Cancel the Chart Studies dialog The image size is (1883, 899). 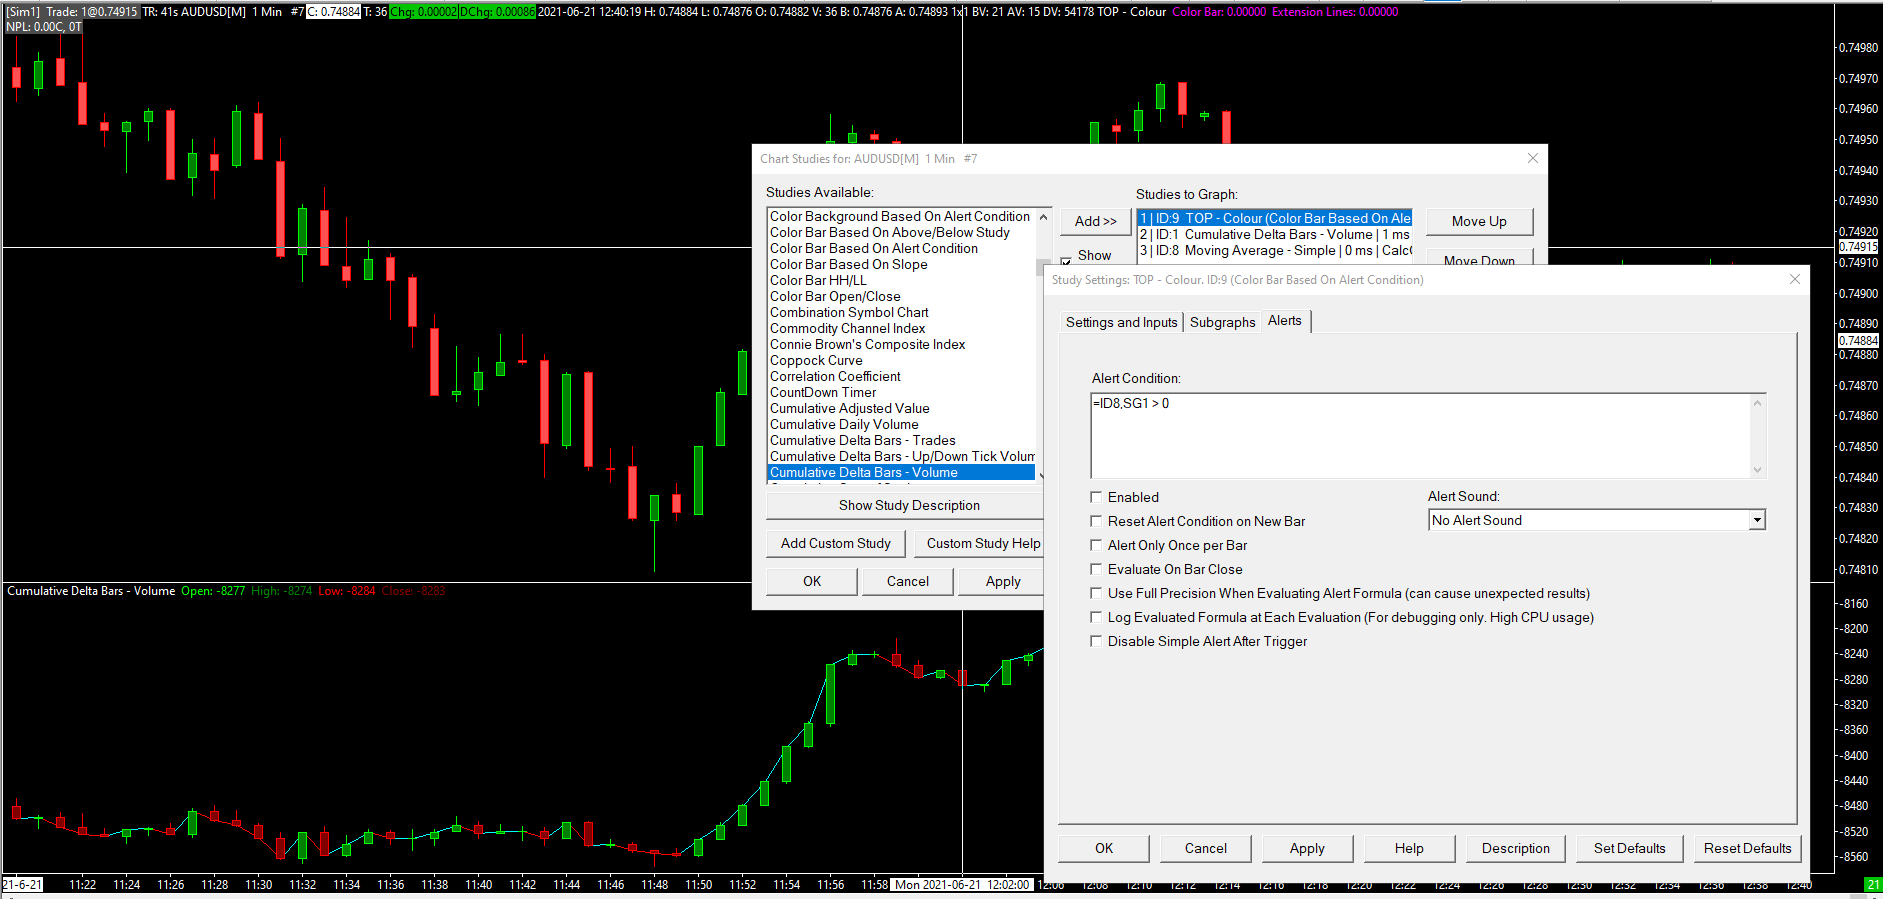click(908, 581)
